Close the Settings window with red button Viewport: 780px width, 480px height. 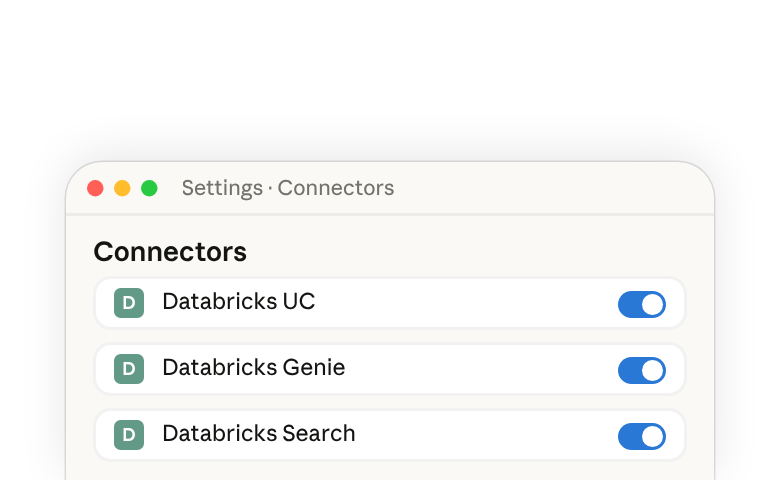pos(95,189)
